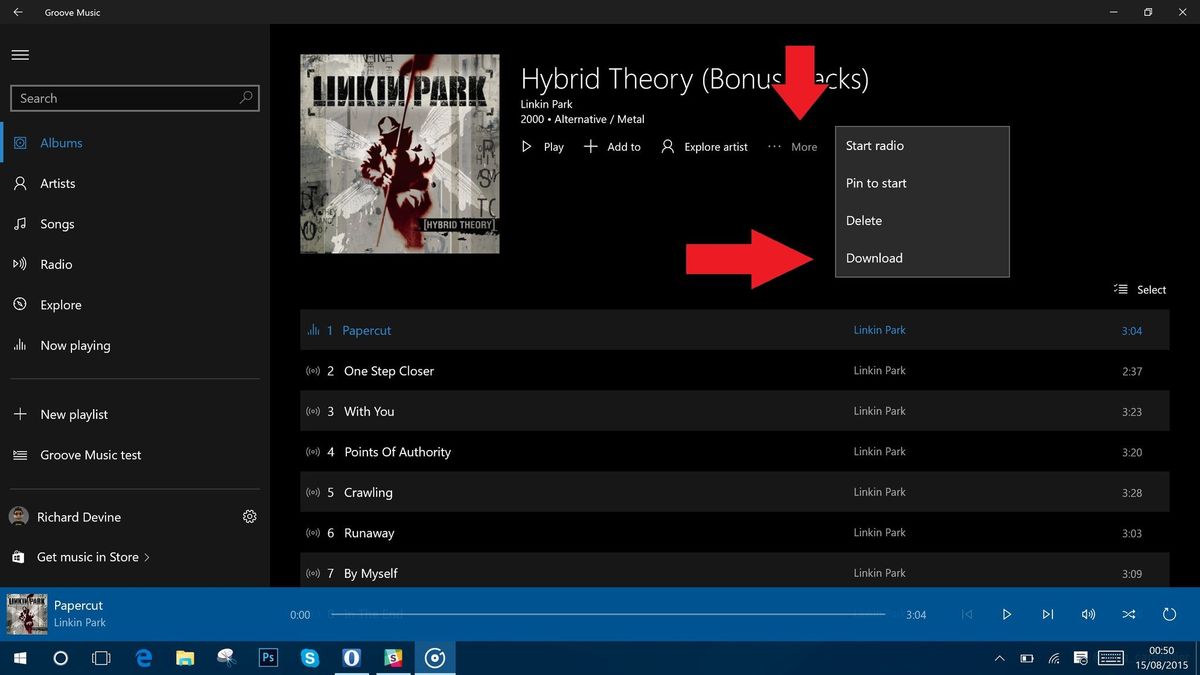Enter Select mode above the track list
1200x675 pixels.
[x=1140, y=289]
